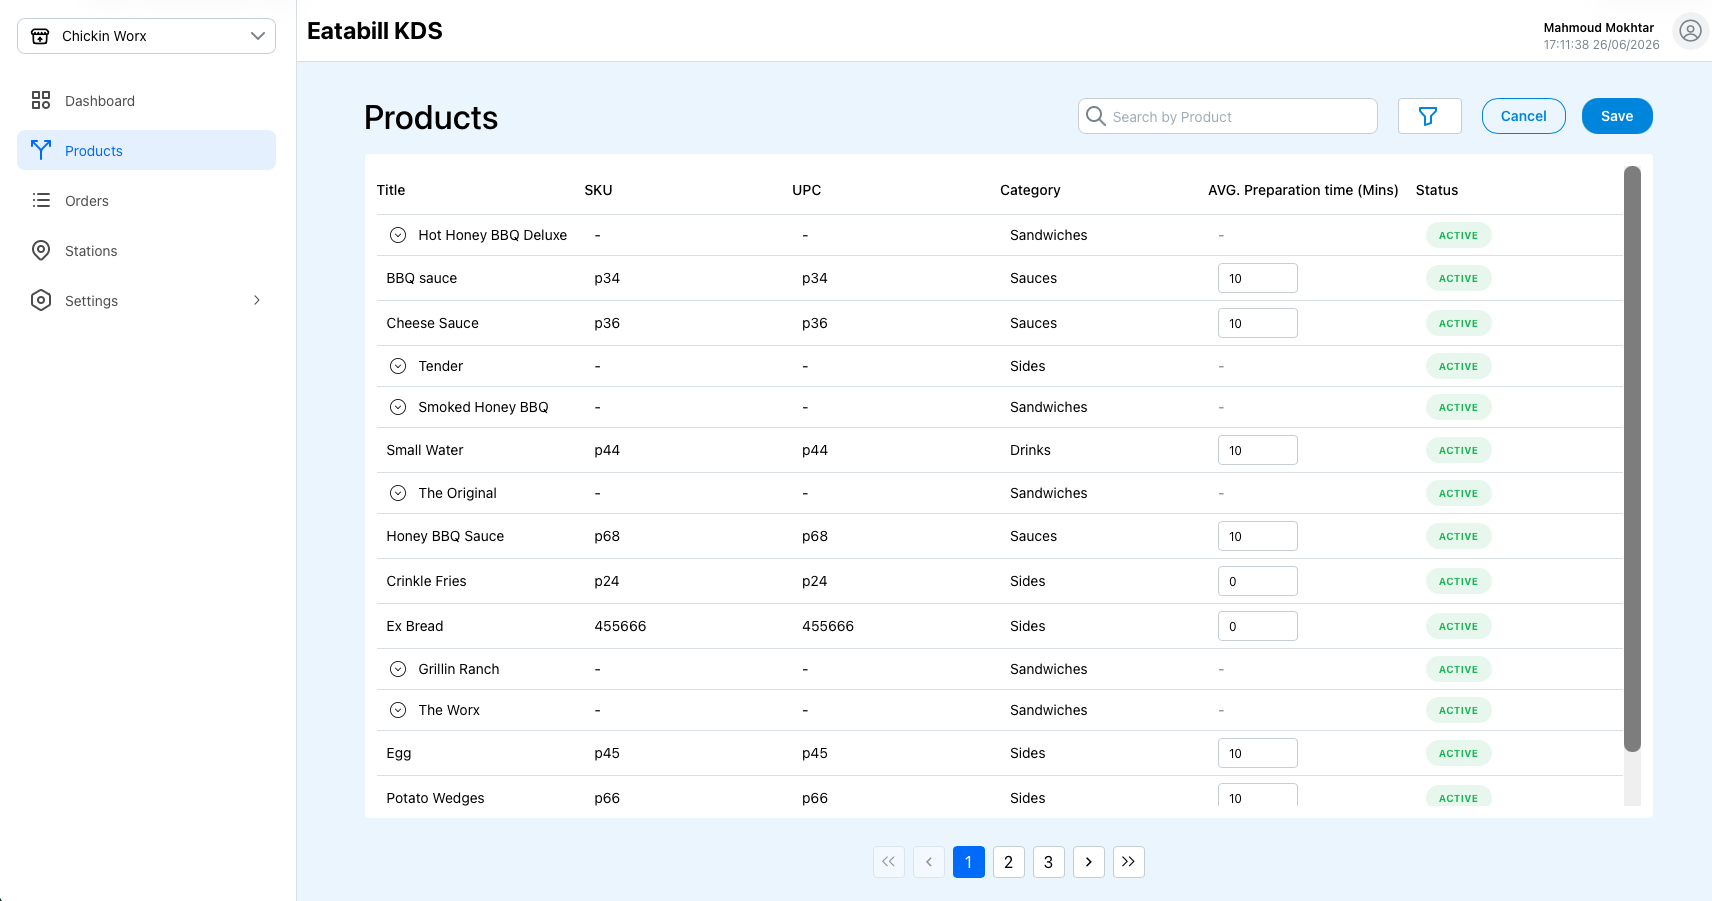The width and height of the screenshot is (1712, 901).
Task: Edit Cheese Sauce preparation time field
Action: [x=1257, y=323]
